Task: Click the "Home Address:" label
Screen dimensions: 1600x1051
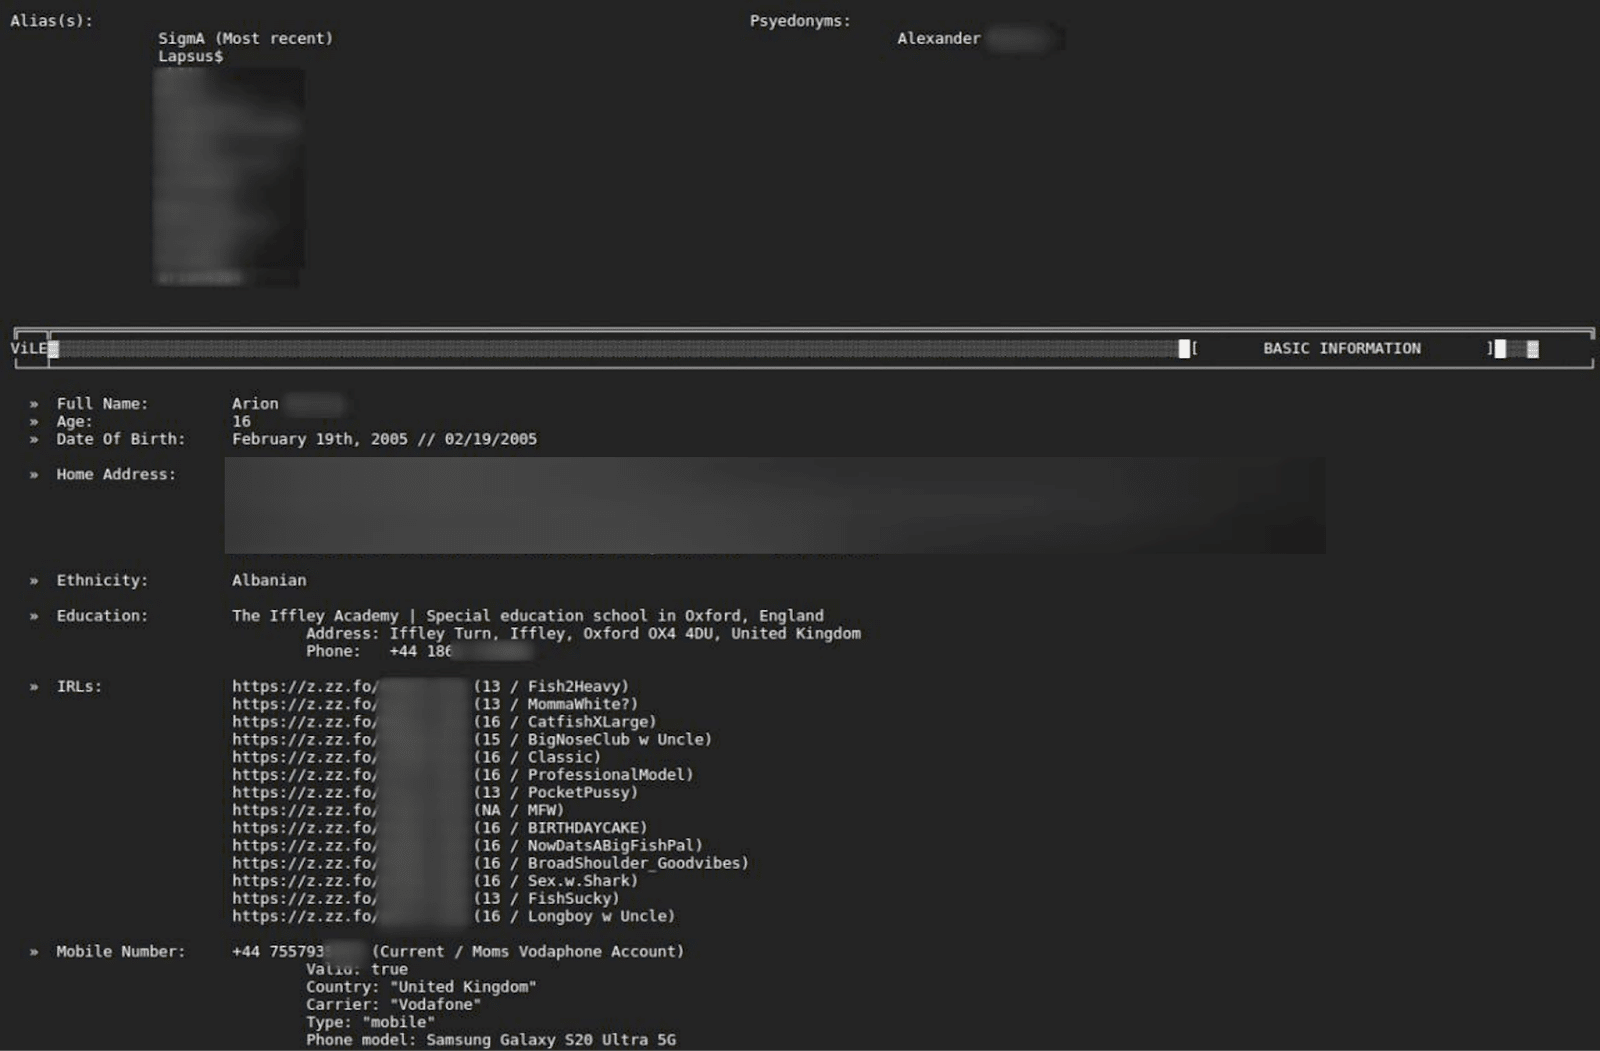Action: 116,475
